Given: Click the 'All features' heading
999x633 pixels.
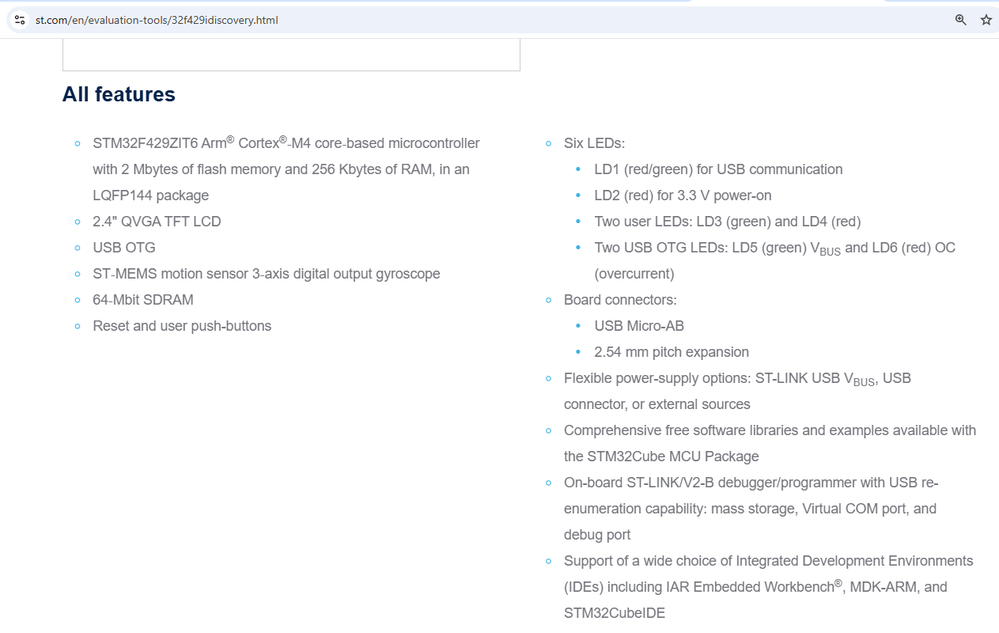Looking at the screenshot, I should pos(119,94).
